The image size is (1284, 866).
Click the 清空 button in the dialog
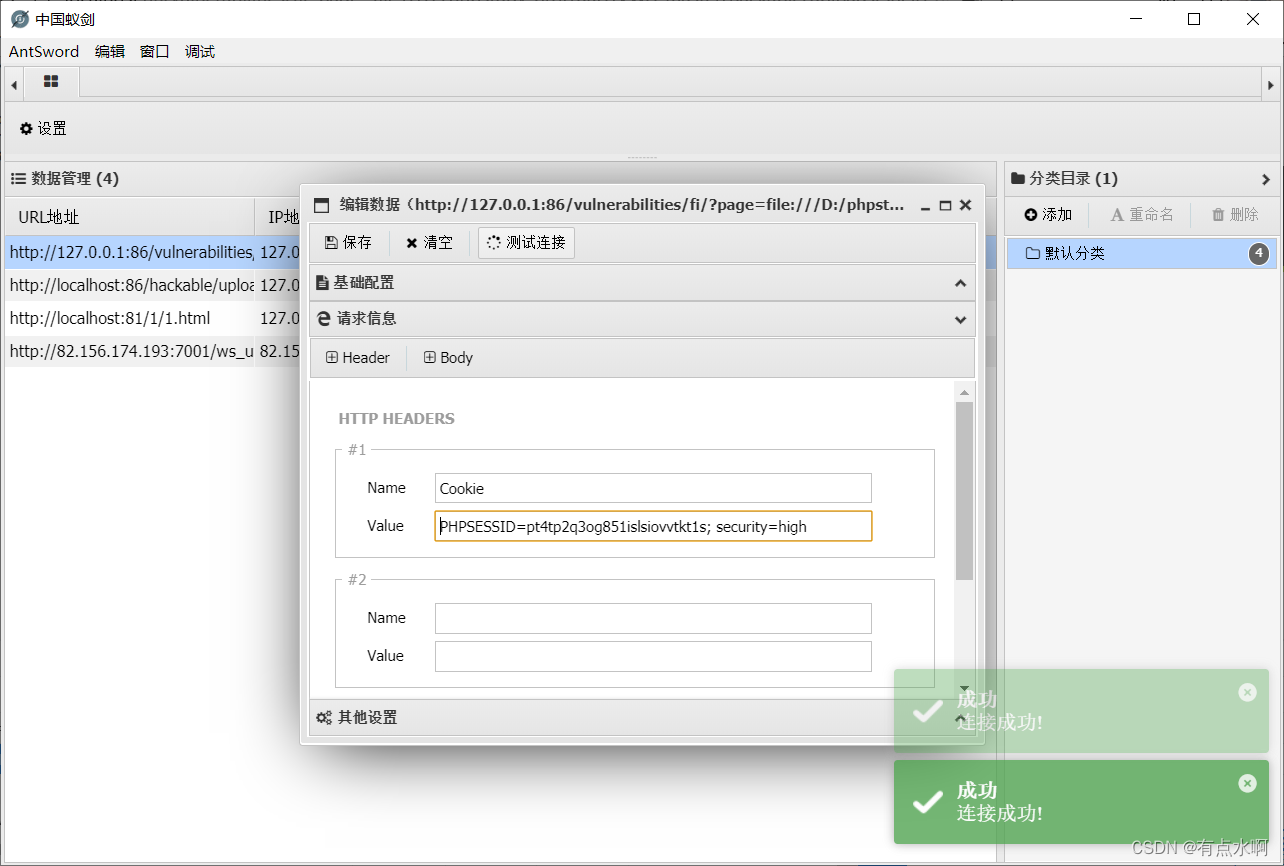429,243
